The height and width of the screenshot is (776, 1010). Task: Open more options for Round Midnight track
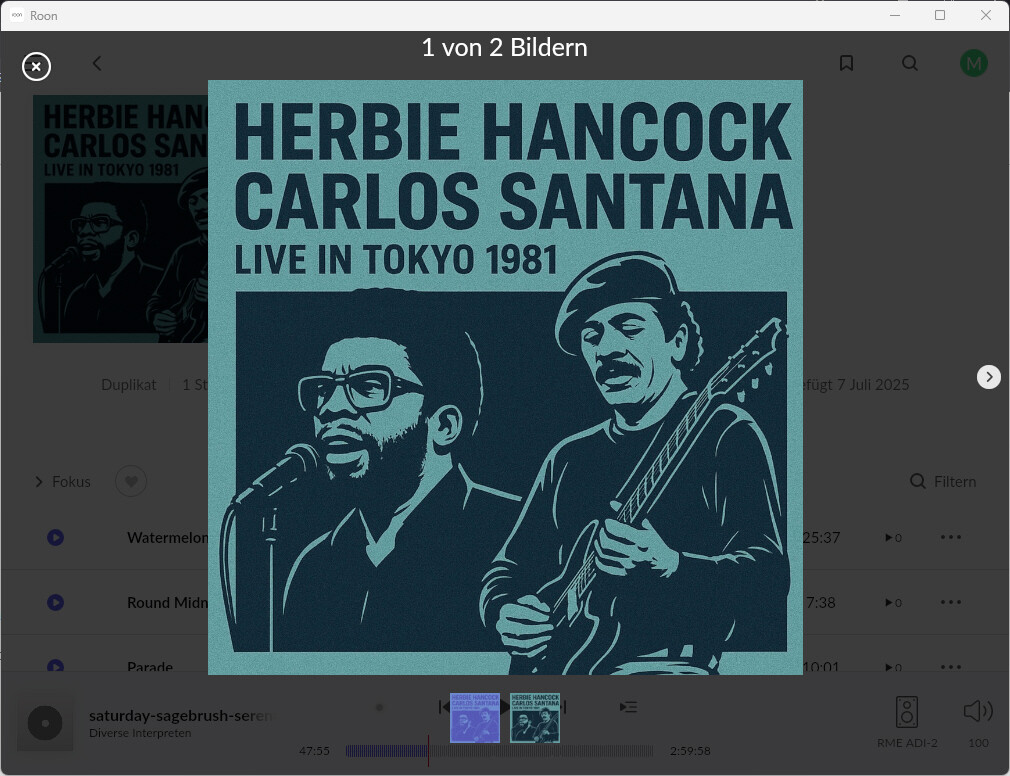click(x=951, y=602)
